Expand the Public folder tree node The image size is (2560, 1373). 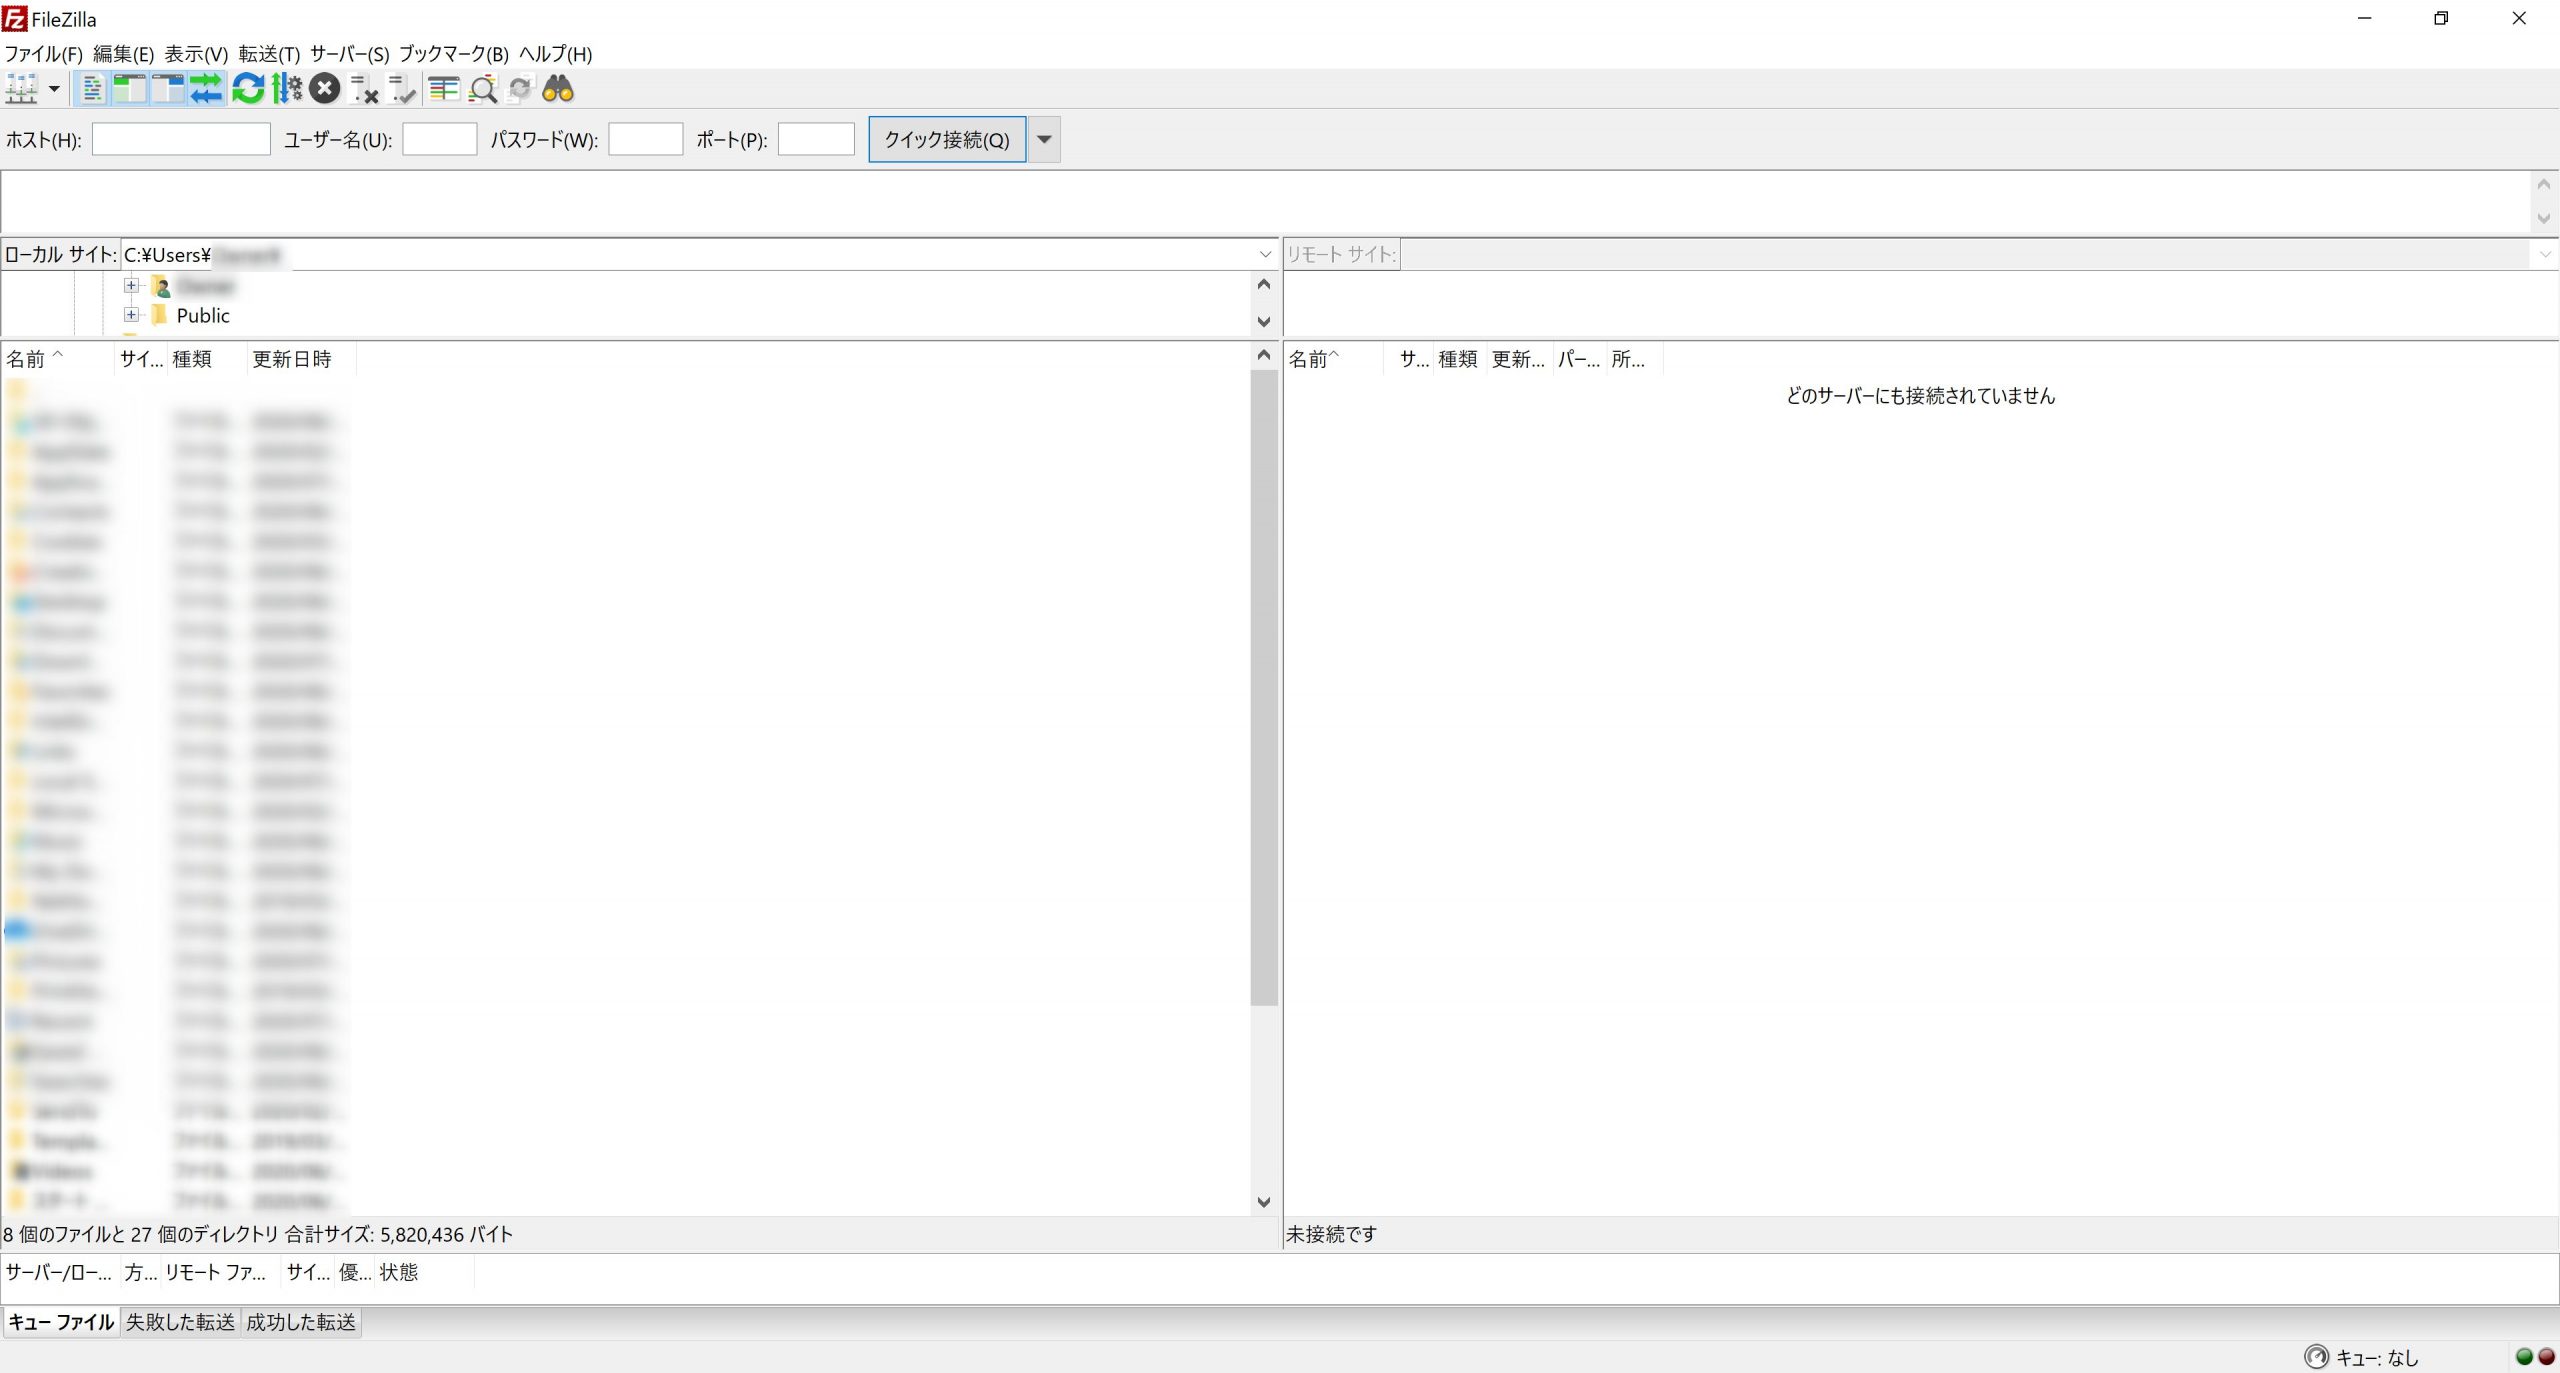pyautogui.click(x=131, y=315)
